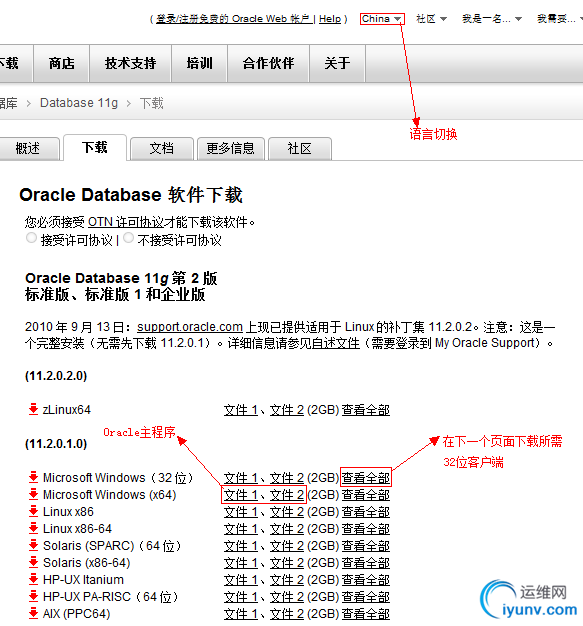Click 查看全部 for Windows (x64)

(366, 495)
